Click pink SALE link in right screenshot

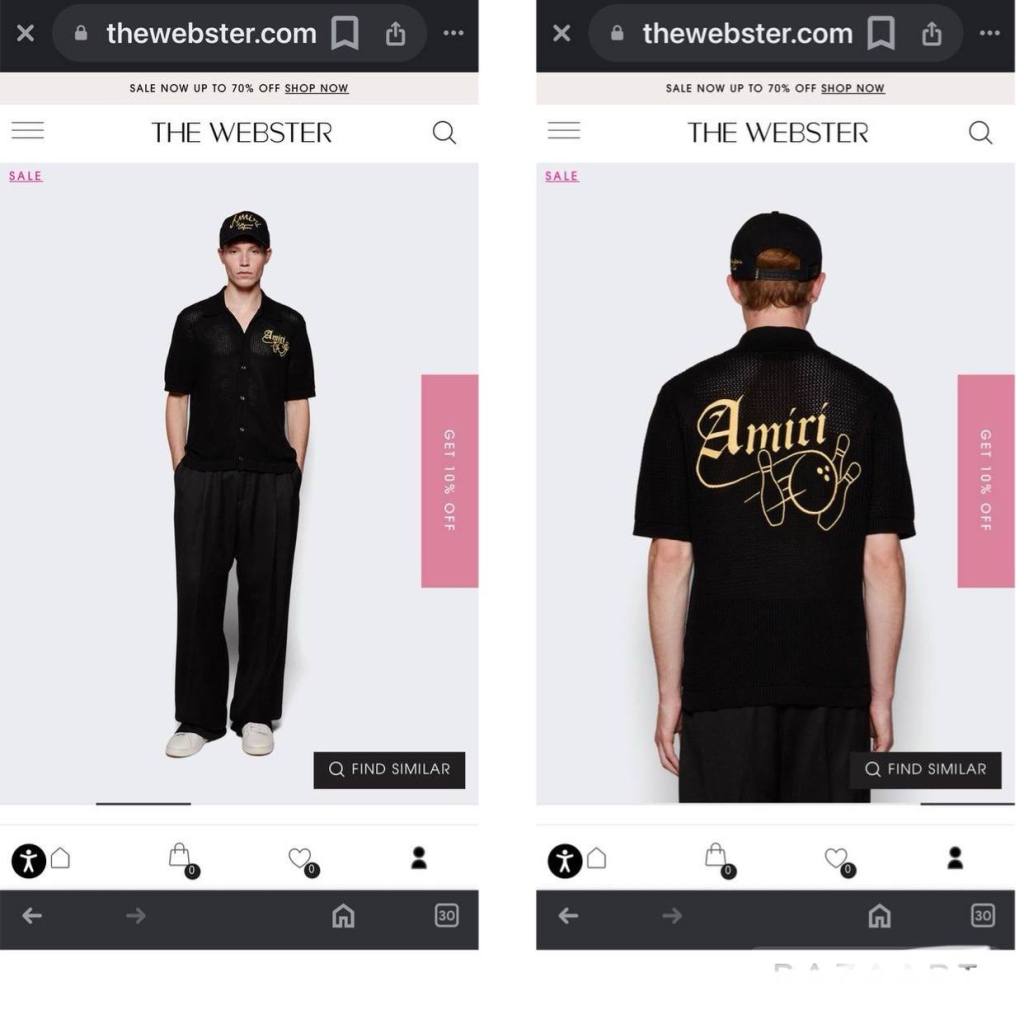[562, 176]
